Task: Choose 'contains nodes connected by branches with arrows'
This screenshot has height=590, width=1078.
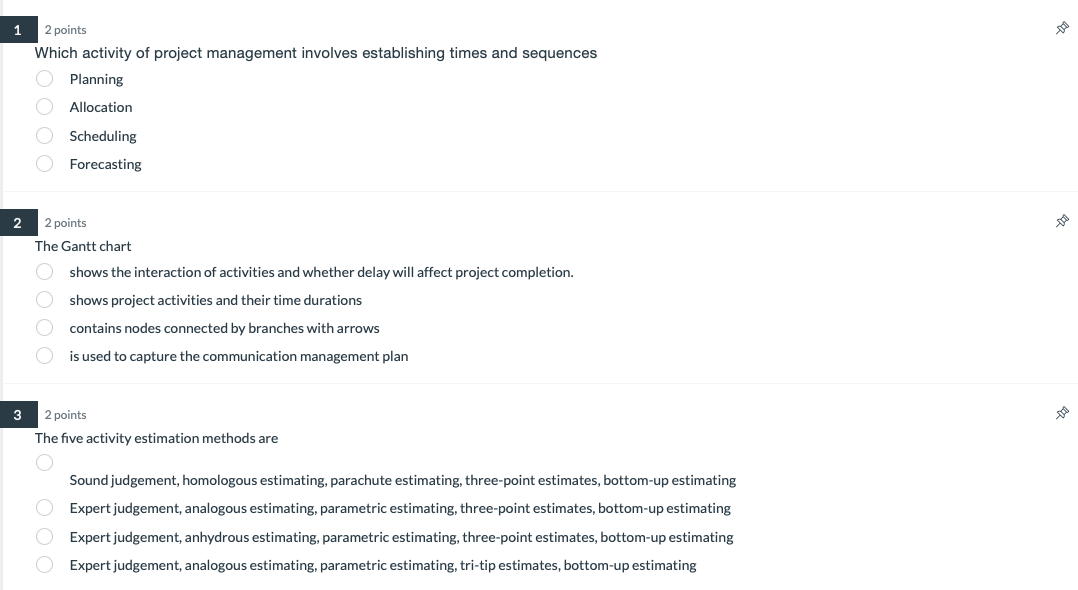Action: click(44, 327)
